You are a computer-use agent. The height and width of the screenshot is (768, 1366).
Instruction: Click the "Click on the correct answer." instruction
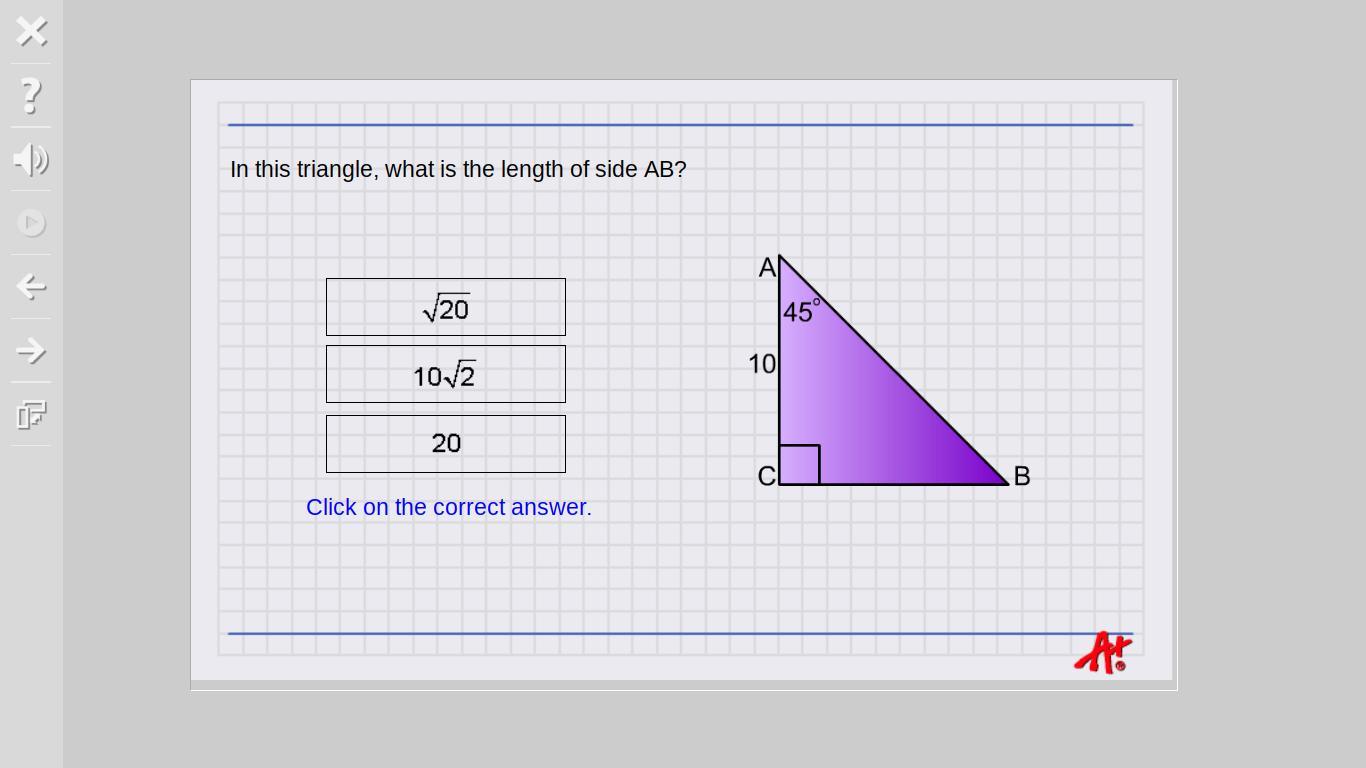pos(449,507)
